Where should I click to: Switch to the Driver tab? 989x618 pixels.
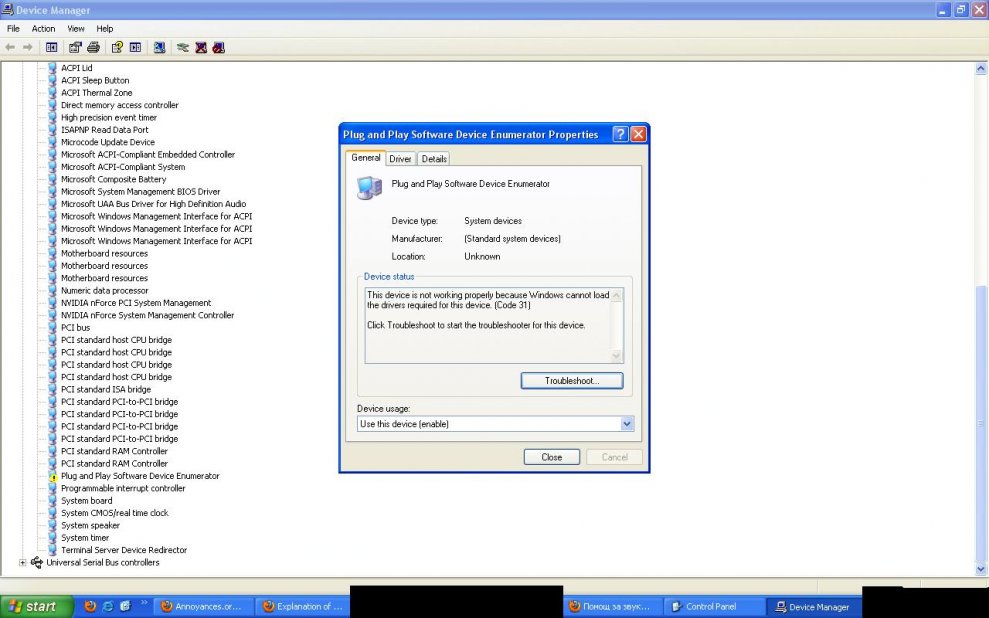[x=400, y=159]
